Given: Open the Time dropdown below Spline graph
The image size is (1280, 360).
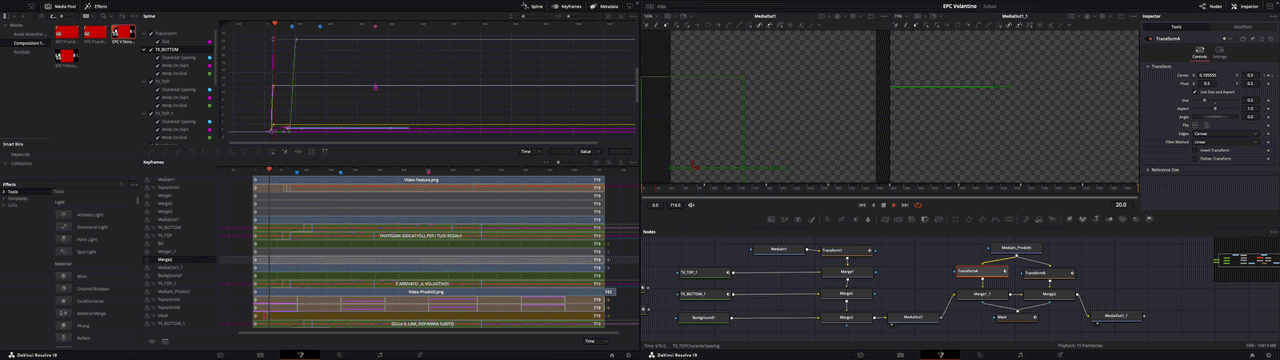Looking at the screenshot, I should tap(532, 151).
